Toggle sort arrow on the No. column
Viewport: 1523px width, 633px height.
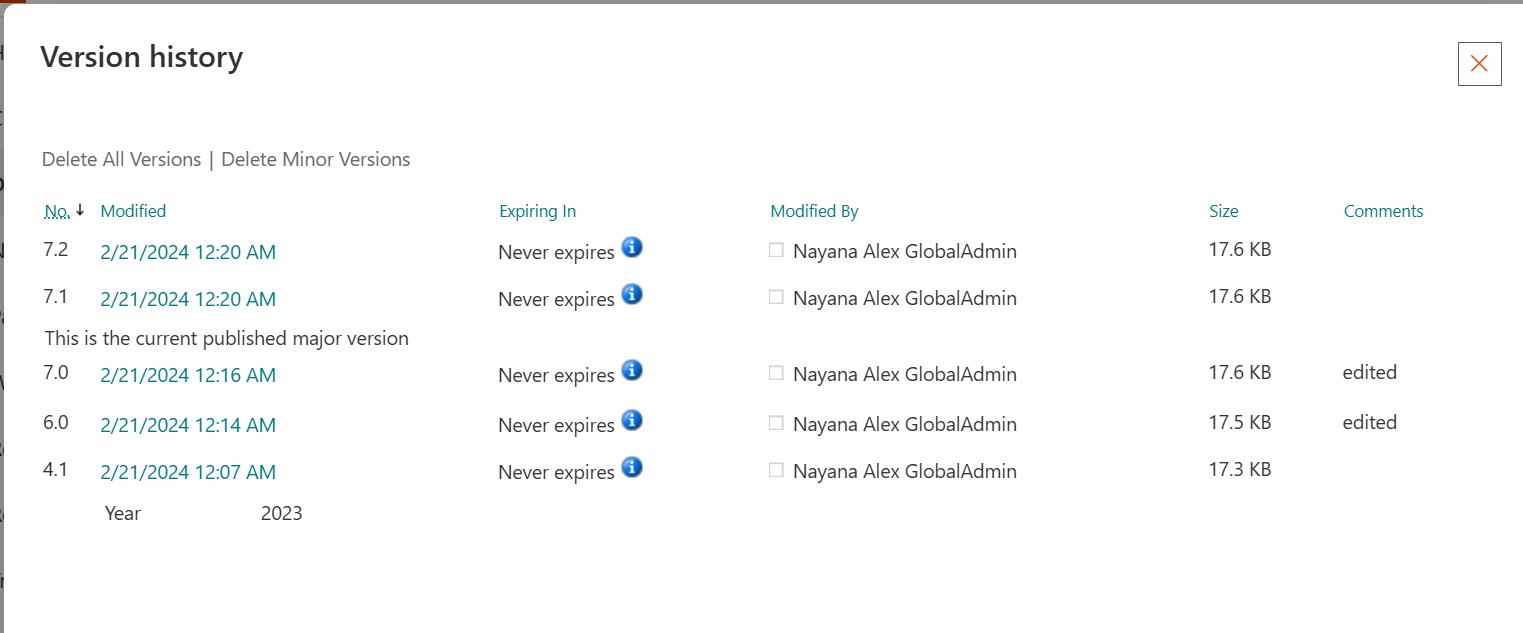pos(80,210)
